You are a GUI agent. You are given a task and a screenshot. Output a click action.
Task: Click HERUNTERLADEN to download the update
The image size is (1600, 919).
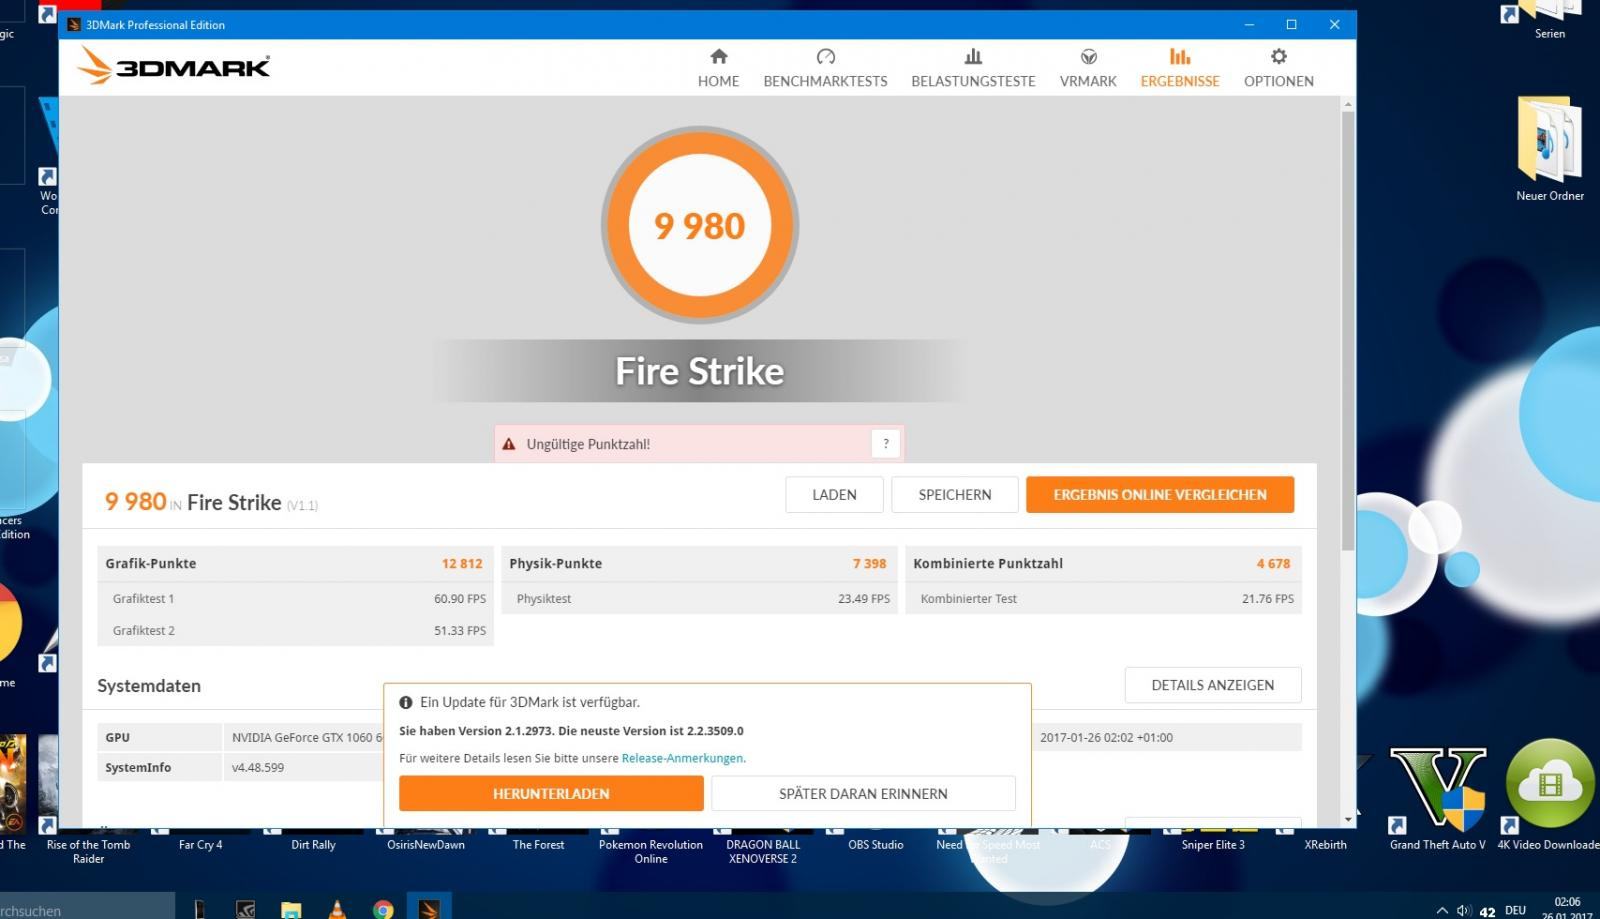tap(551, 793)
